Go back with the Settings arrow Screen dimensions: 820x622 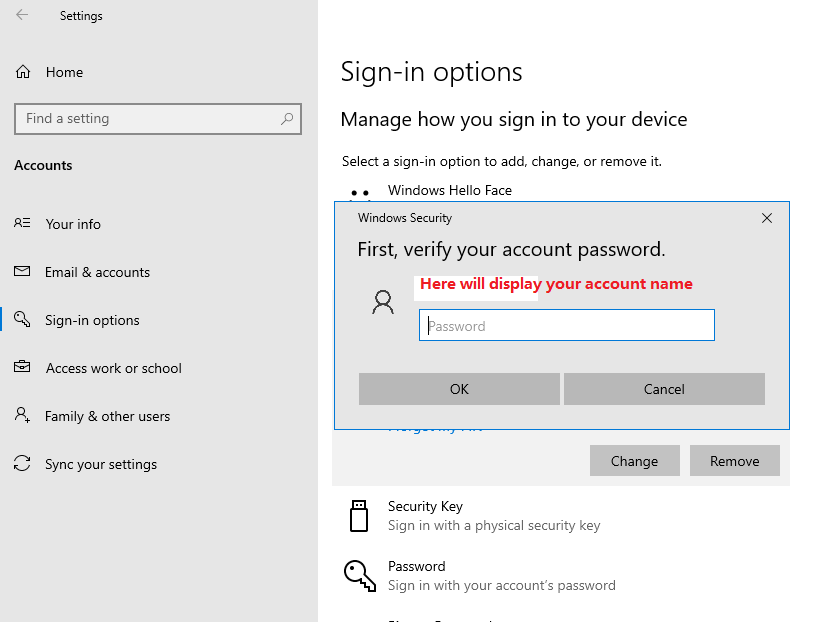click(22, 15)
